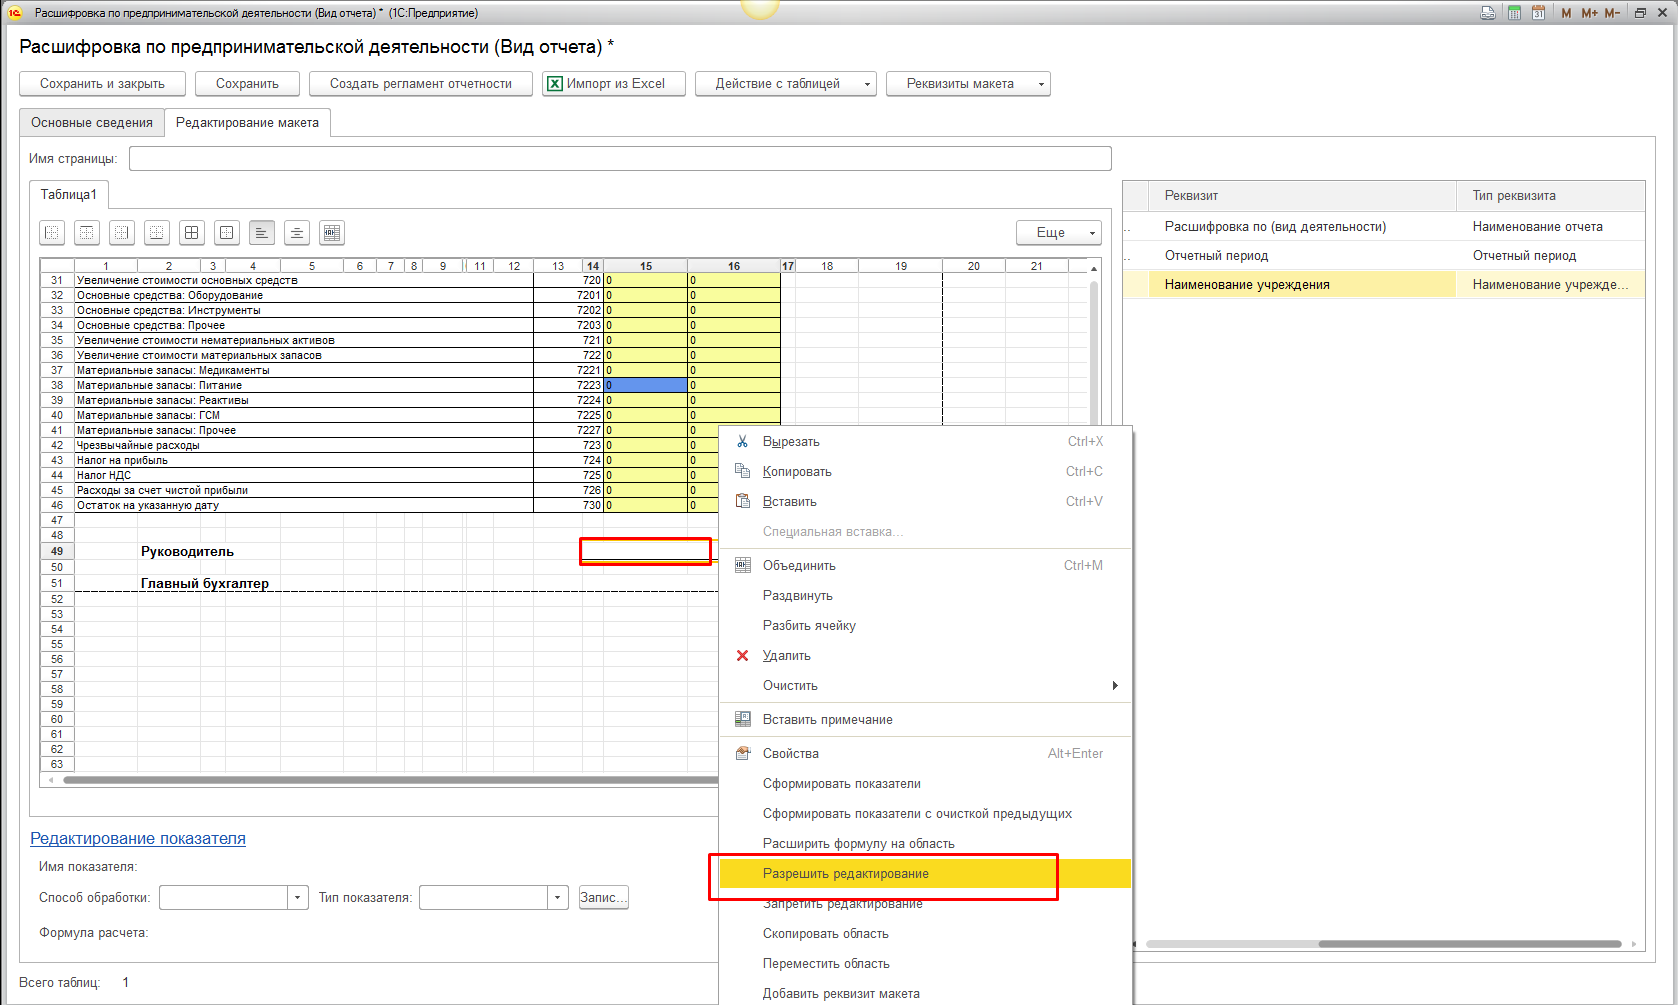This screenshot has width=1678, height=1005.
Task: Apply top border to selected cells
Action: (87, 233)
